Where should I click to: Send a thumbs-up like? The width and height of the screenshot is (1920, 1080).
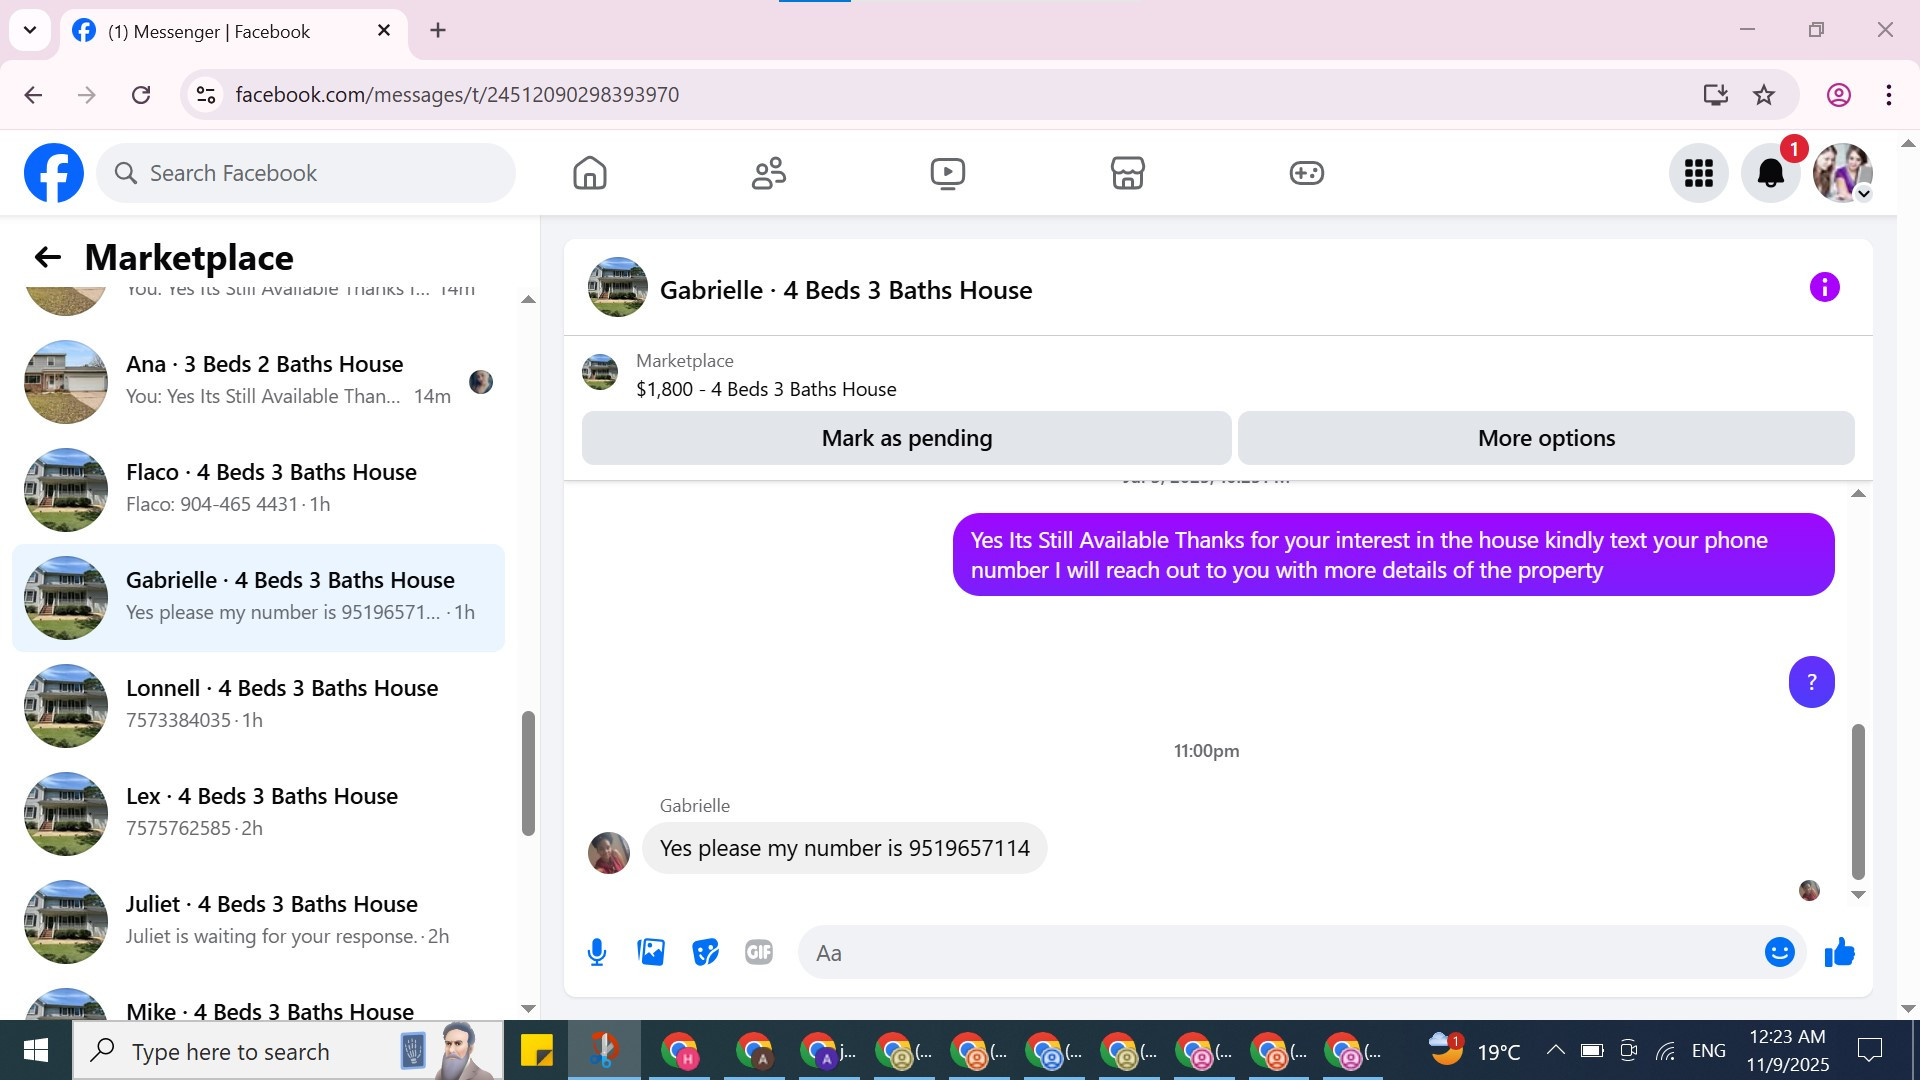coord(1839,952)
